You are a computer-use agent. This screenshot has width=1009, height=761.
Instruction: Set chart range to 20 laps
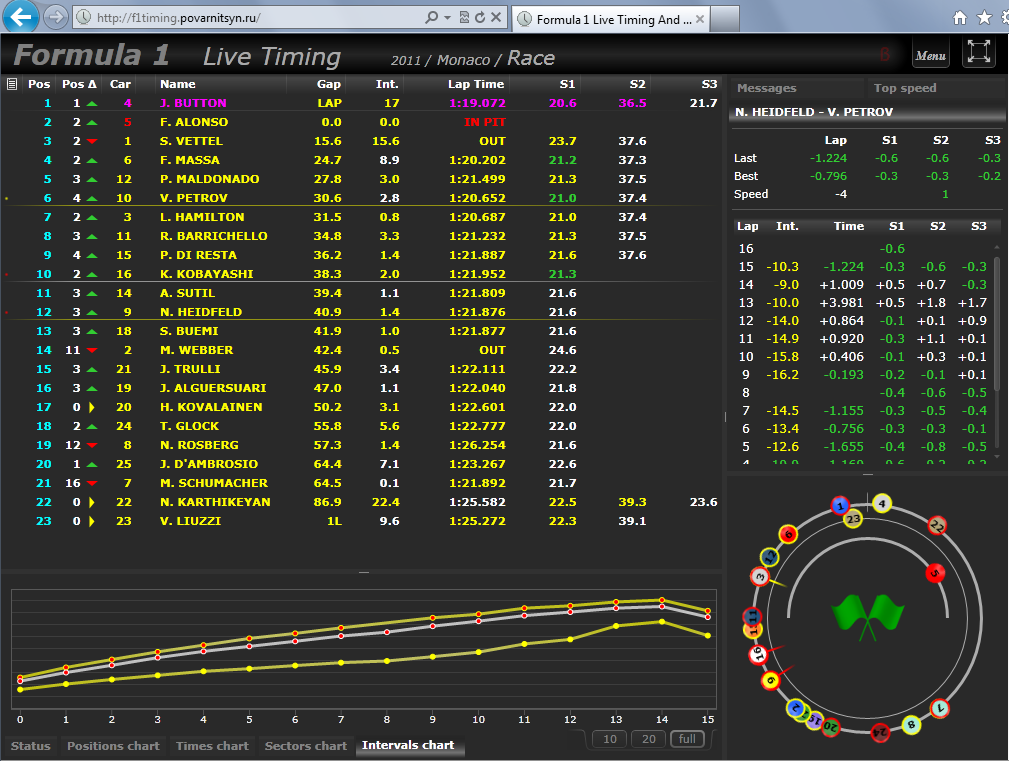point(649,738)
